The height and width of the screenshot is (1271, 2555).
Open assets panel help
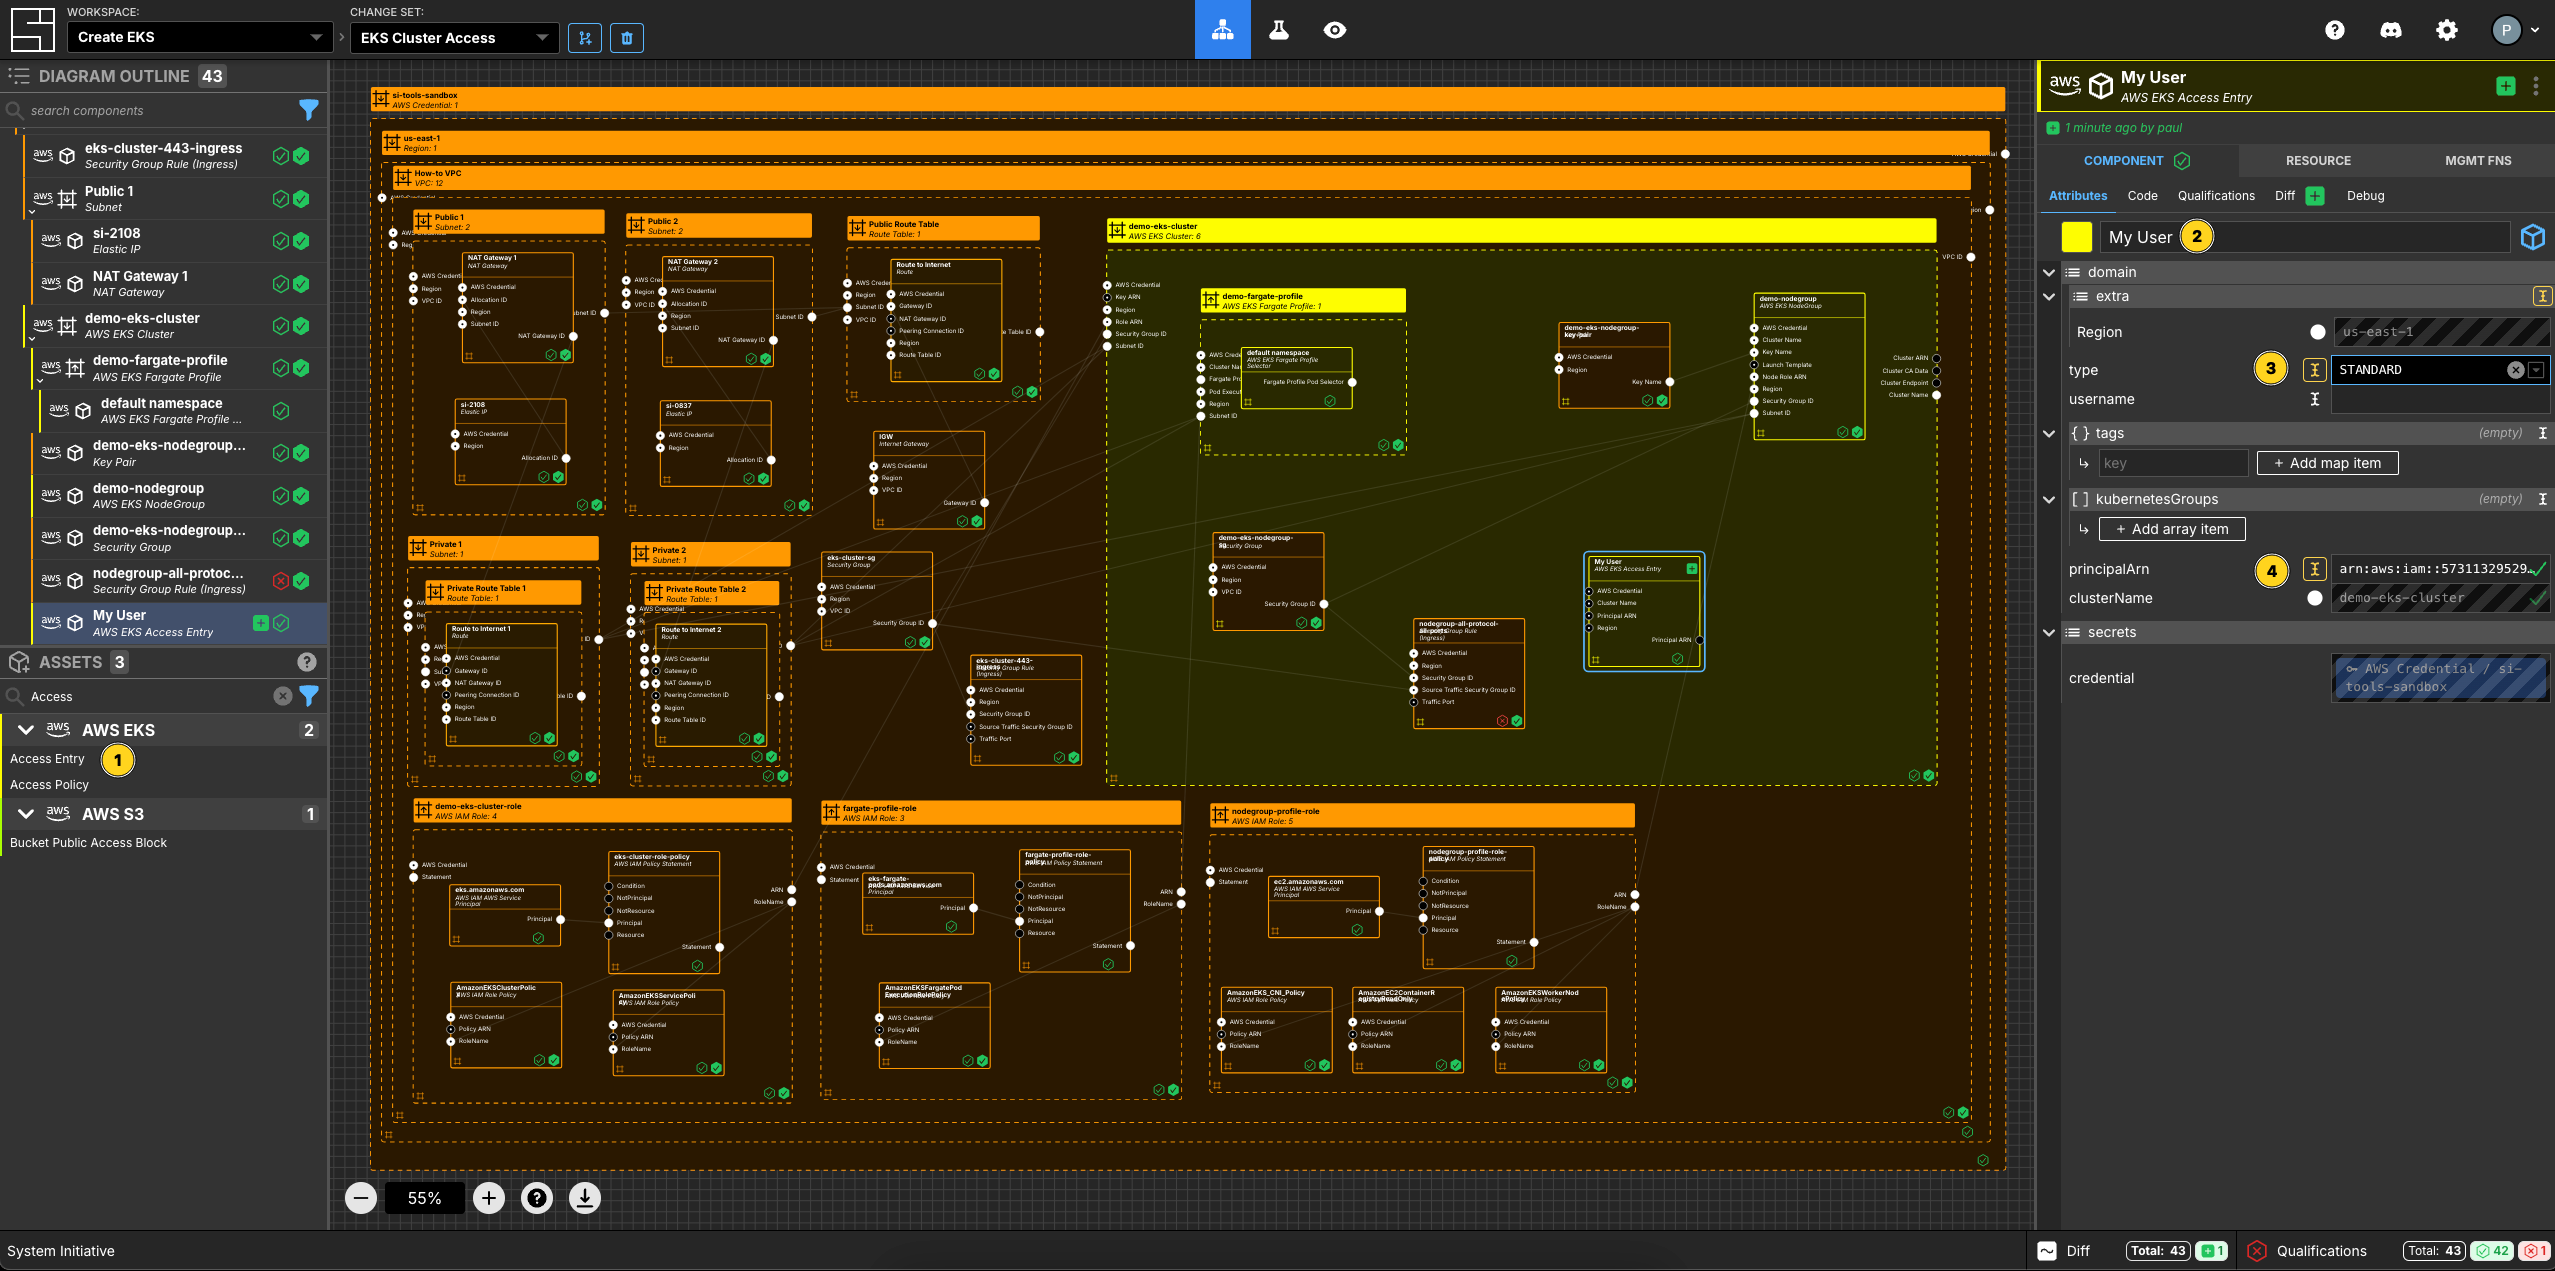tap(307, 662)
